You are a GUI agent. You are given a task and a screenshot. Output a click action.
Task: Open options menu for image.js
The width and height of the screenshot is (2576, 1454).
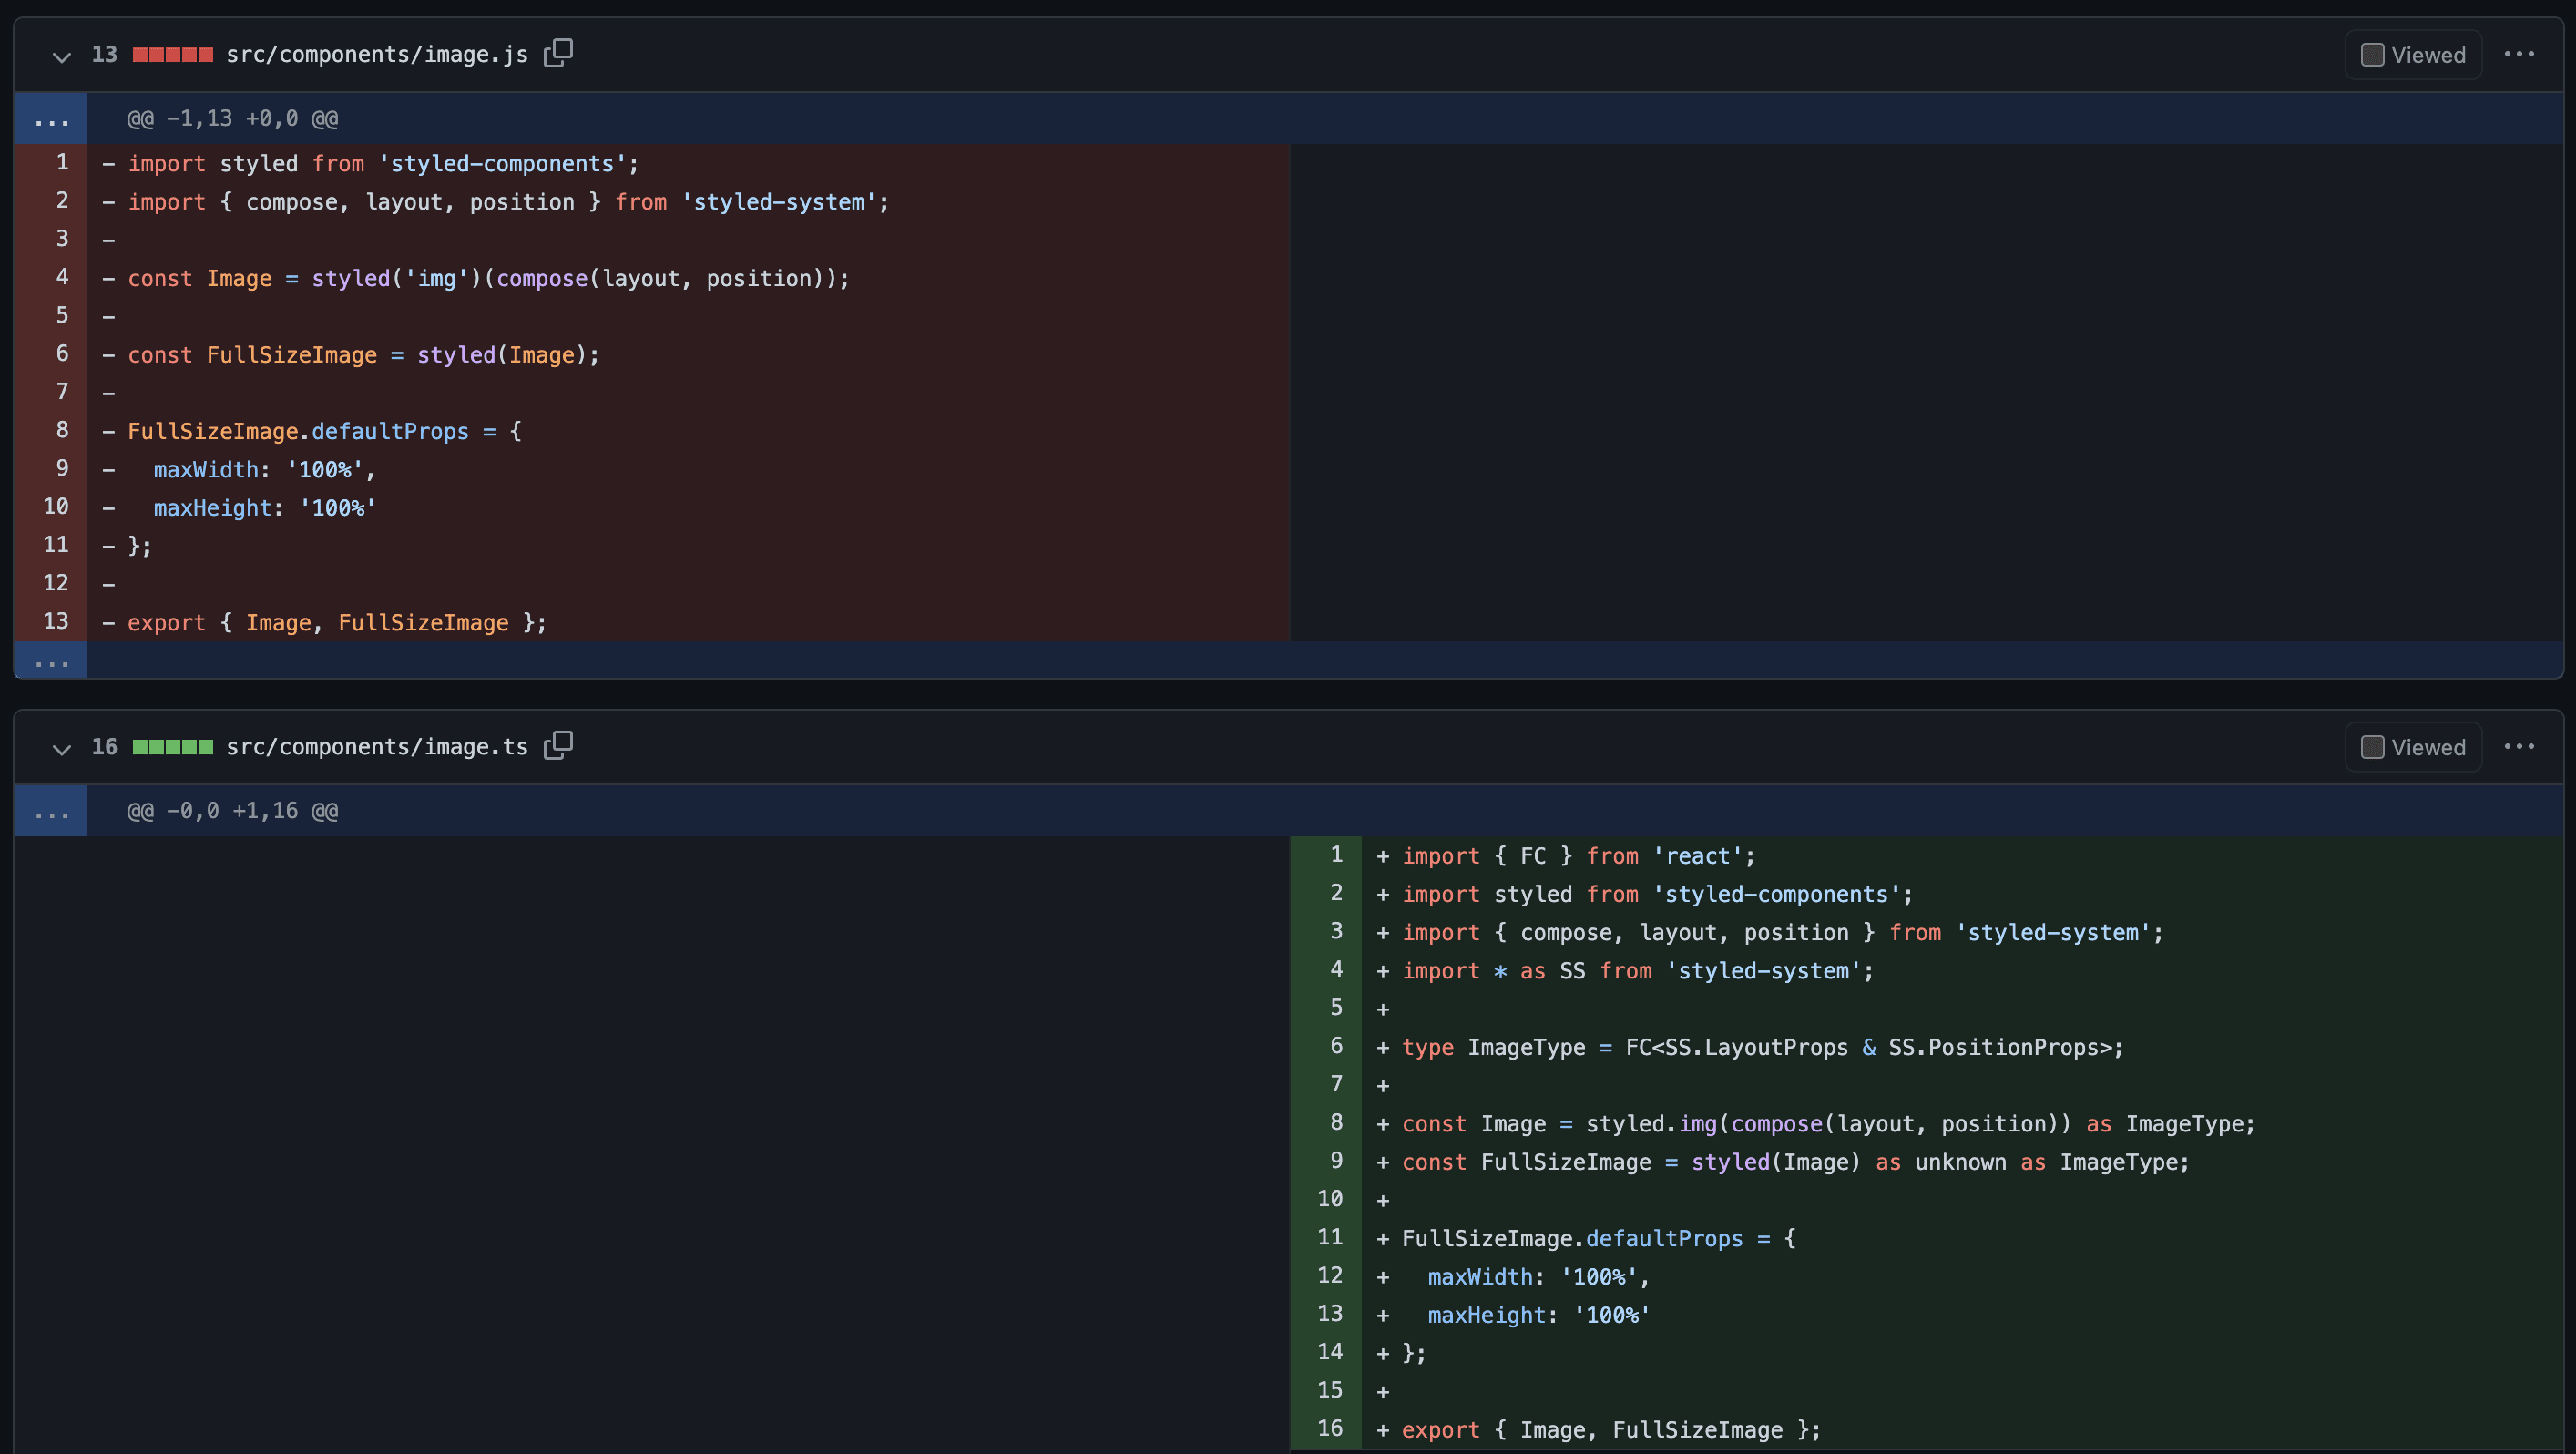point(2518,54)
